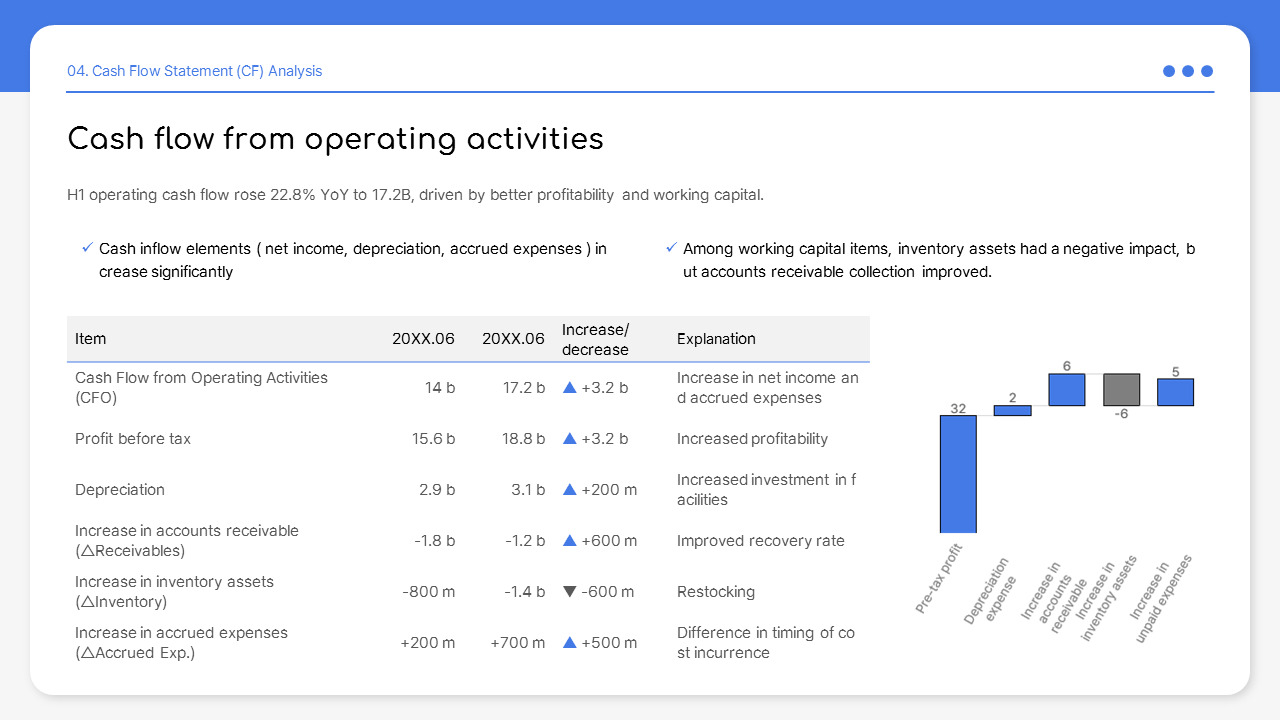
Task: Open the Explanation column header options
Action: [716, 338]
